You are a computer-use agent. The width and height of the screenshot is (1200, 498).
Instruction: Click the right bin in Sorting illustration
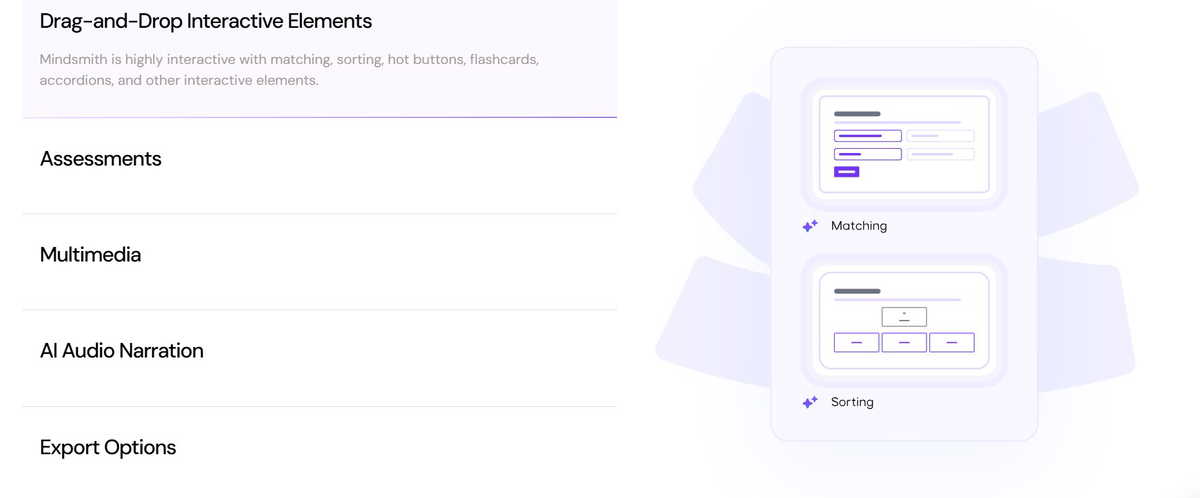[x=952, y=343]
